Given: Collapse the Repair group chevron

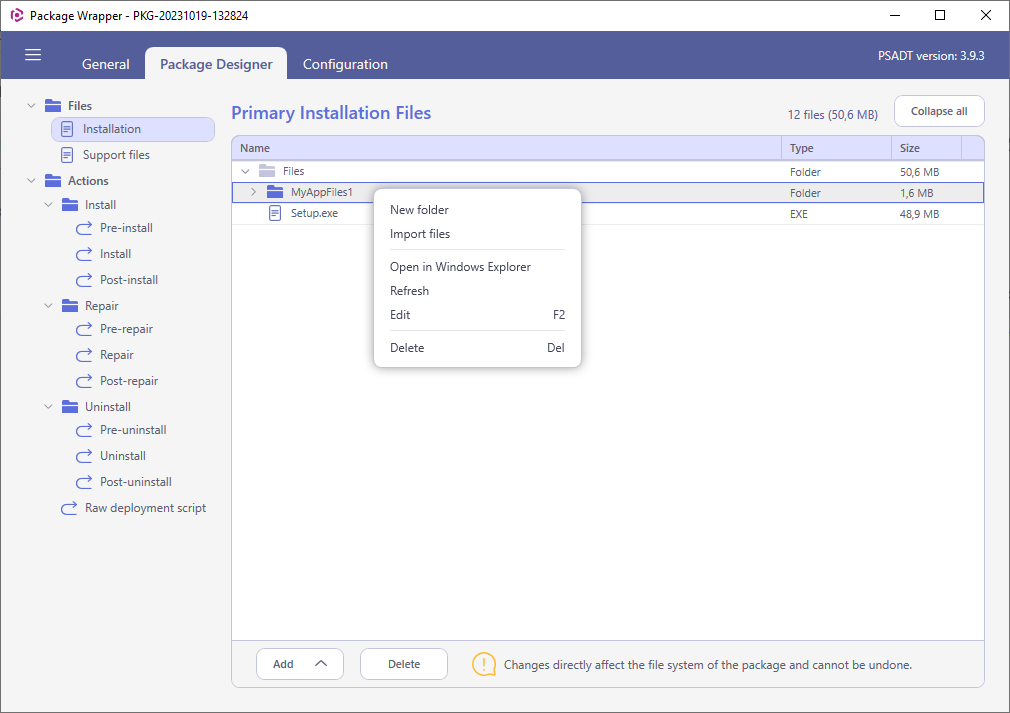Looking at the screenshot, I should pos(48,306).
